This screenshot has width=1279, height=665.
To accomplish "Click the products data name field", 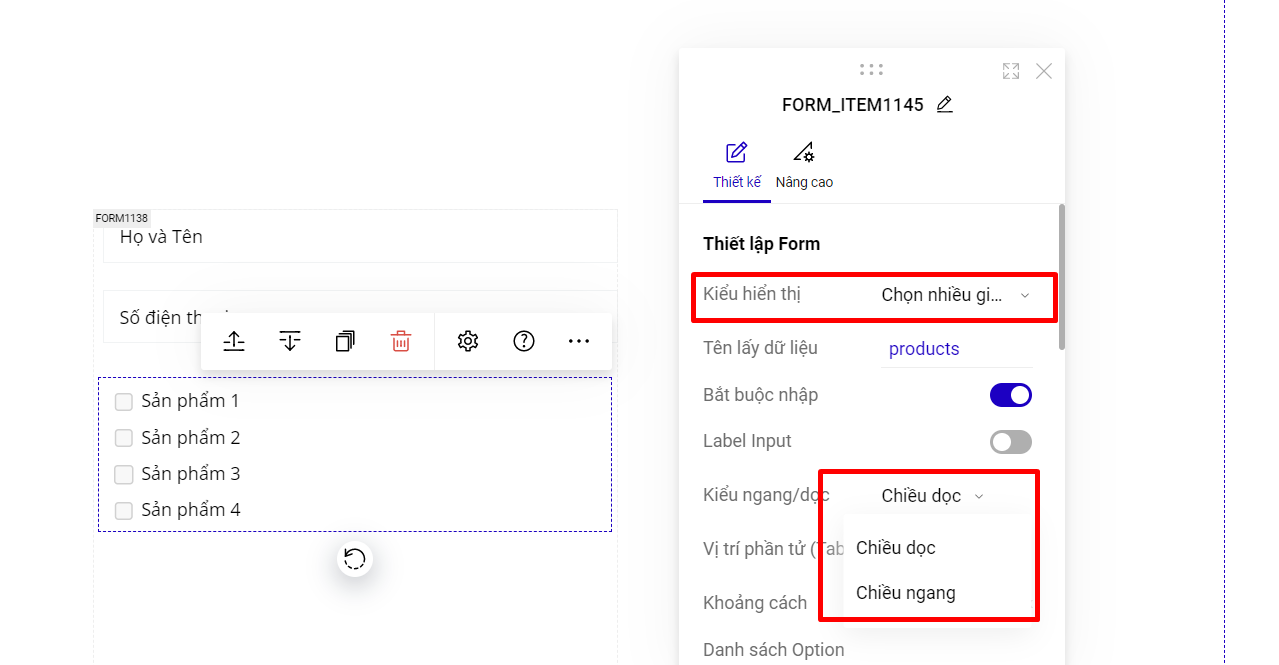I will click(x=955, y=349).
